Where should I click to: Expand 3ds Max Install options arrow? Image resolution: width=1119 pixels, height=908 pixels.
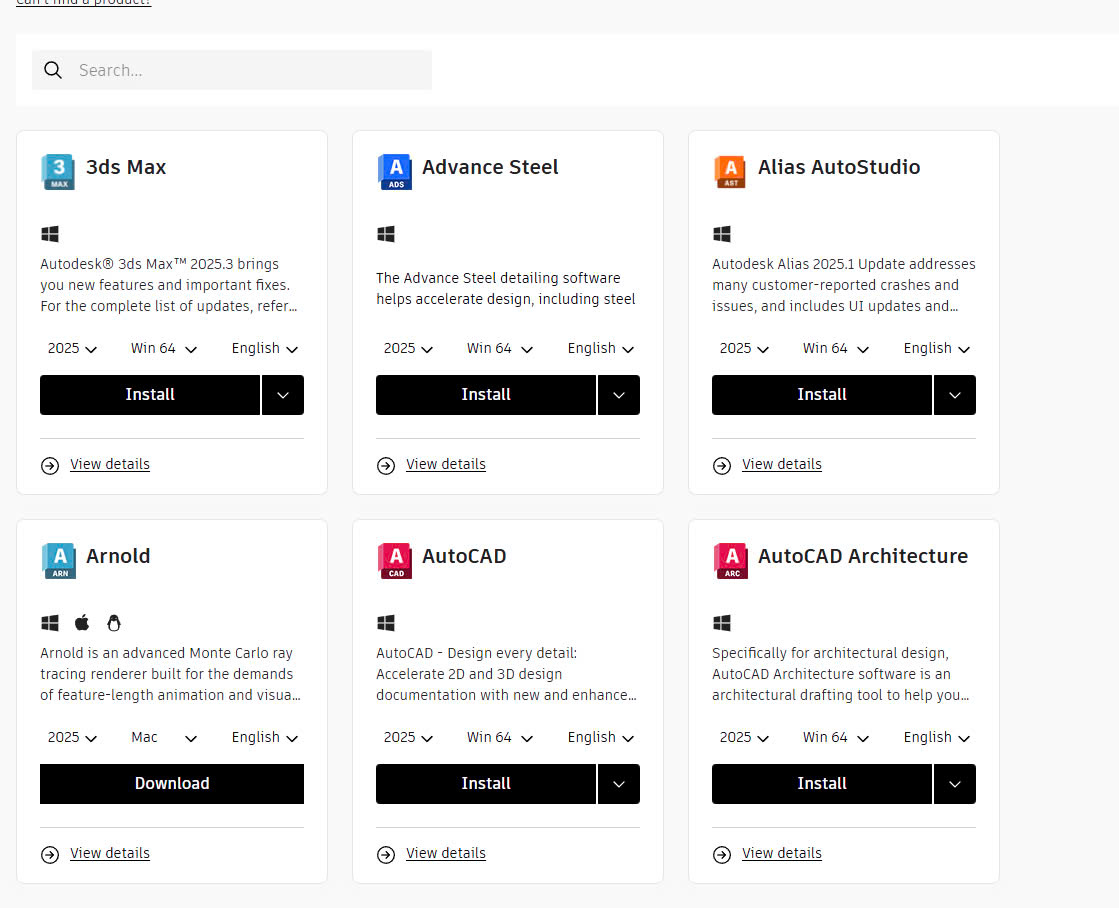coord(283,395)
